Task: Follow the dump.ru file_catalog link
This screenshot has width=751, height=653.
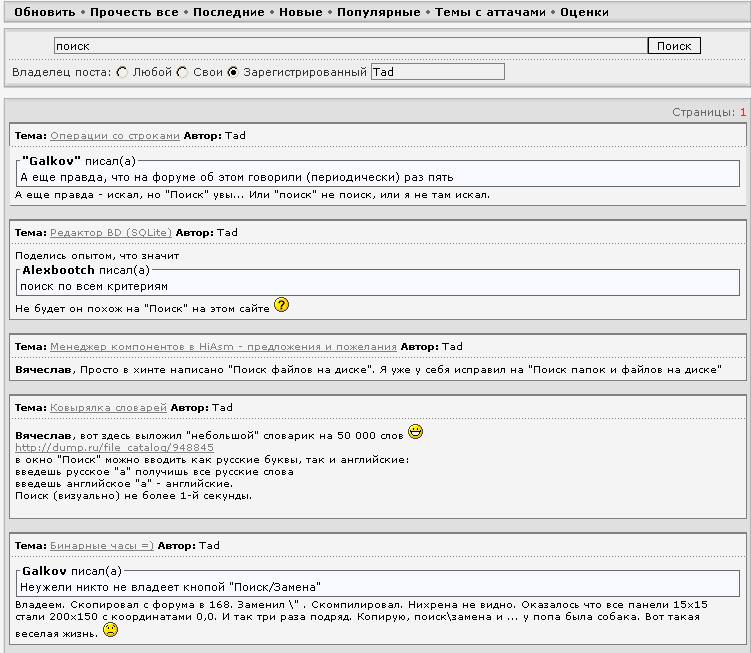Action: [114, 447]
